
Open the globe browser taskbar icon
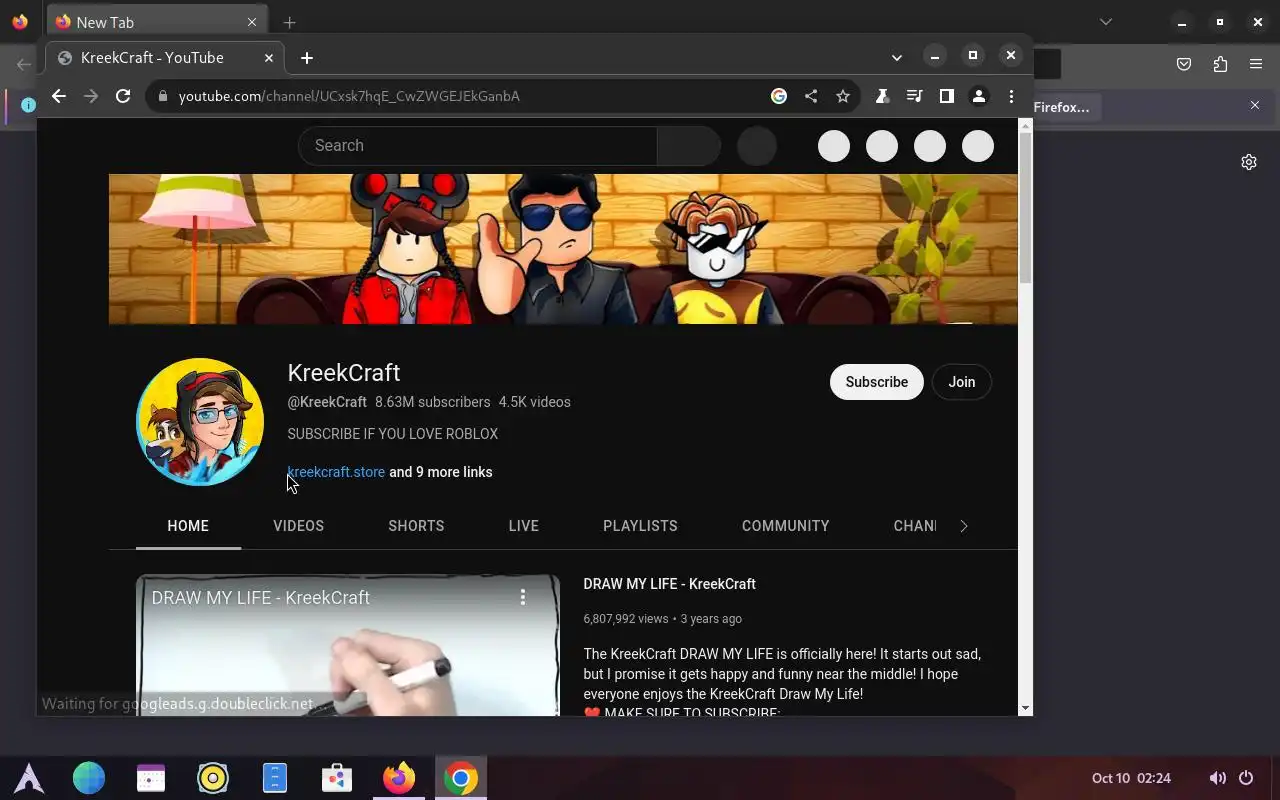[89, 778]
